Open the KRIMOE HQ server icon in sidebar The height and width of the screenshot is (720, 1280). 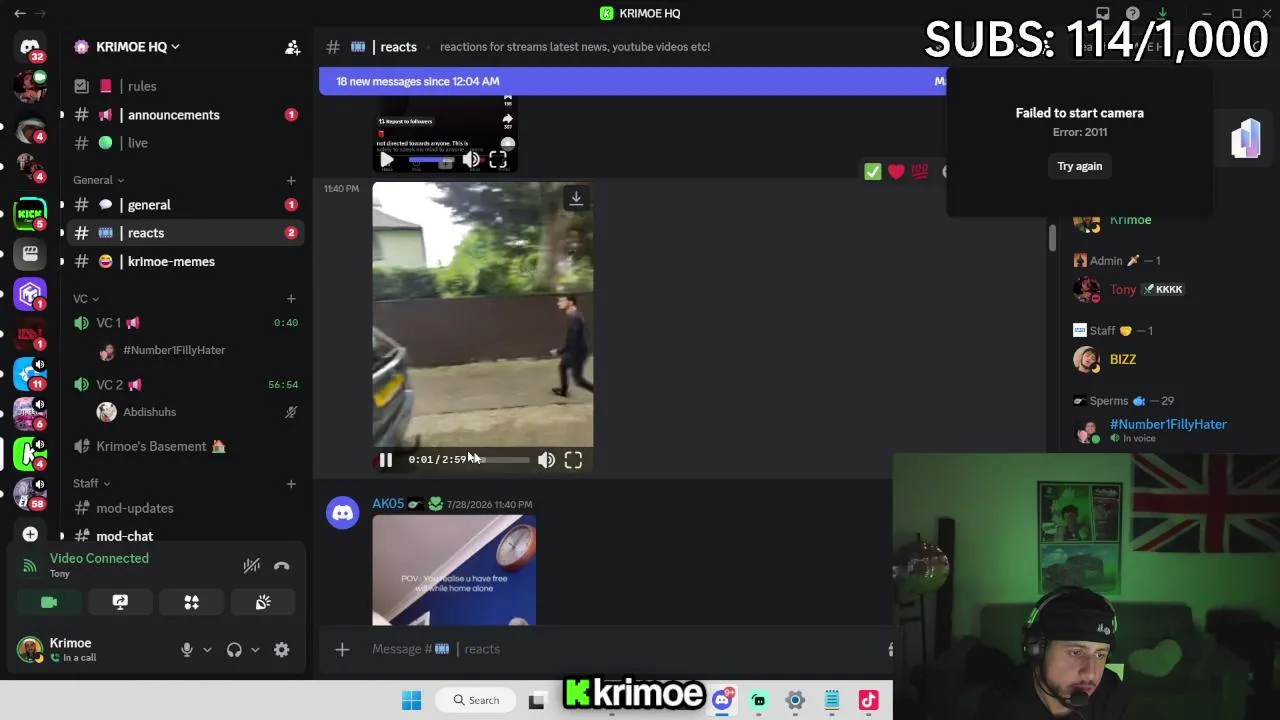click(30, 454)
